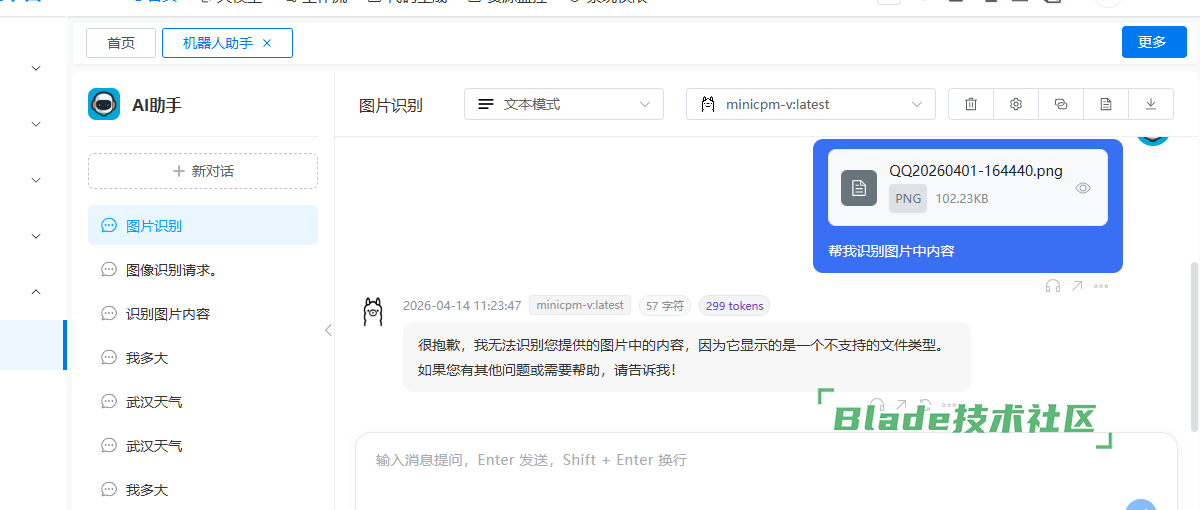This screenshot has height=510, width=1200.
Task: Open the minicpm-v:latest model dropdown
Action: pyautogui.click(x=811, y=104)
